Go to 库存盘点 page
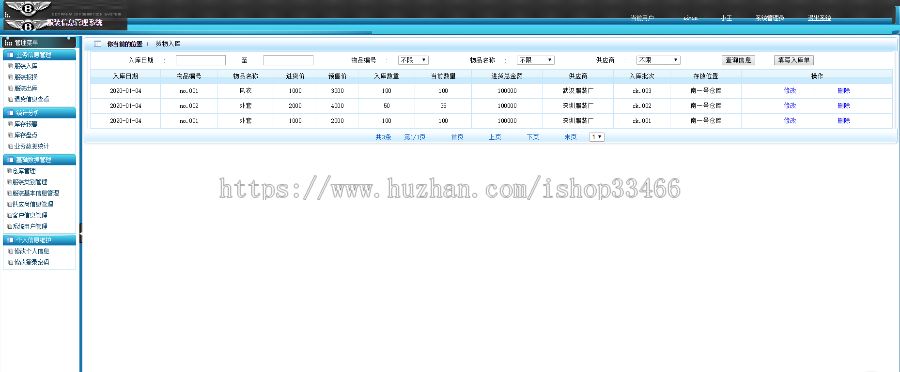Viewport: 900px width, 372px height. pyautogui.click(x=26, y=135)
